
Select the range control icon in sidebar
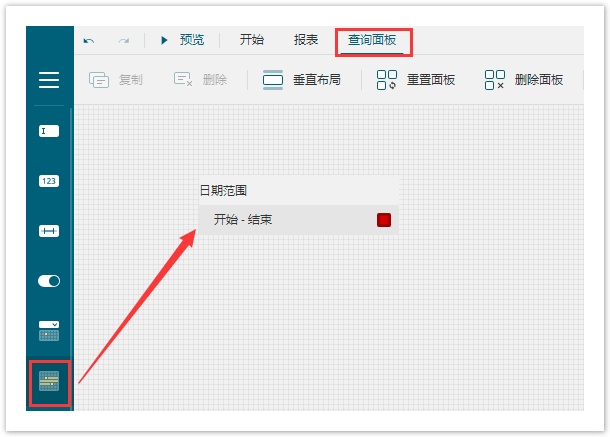point(49,231)
